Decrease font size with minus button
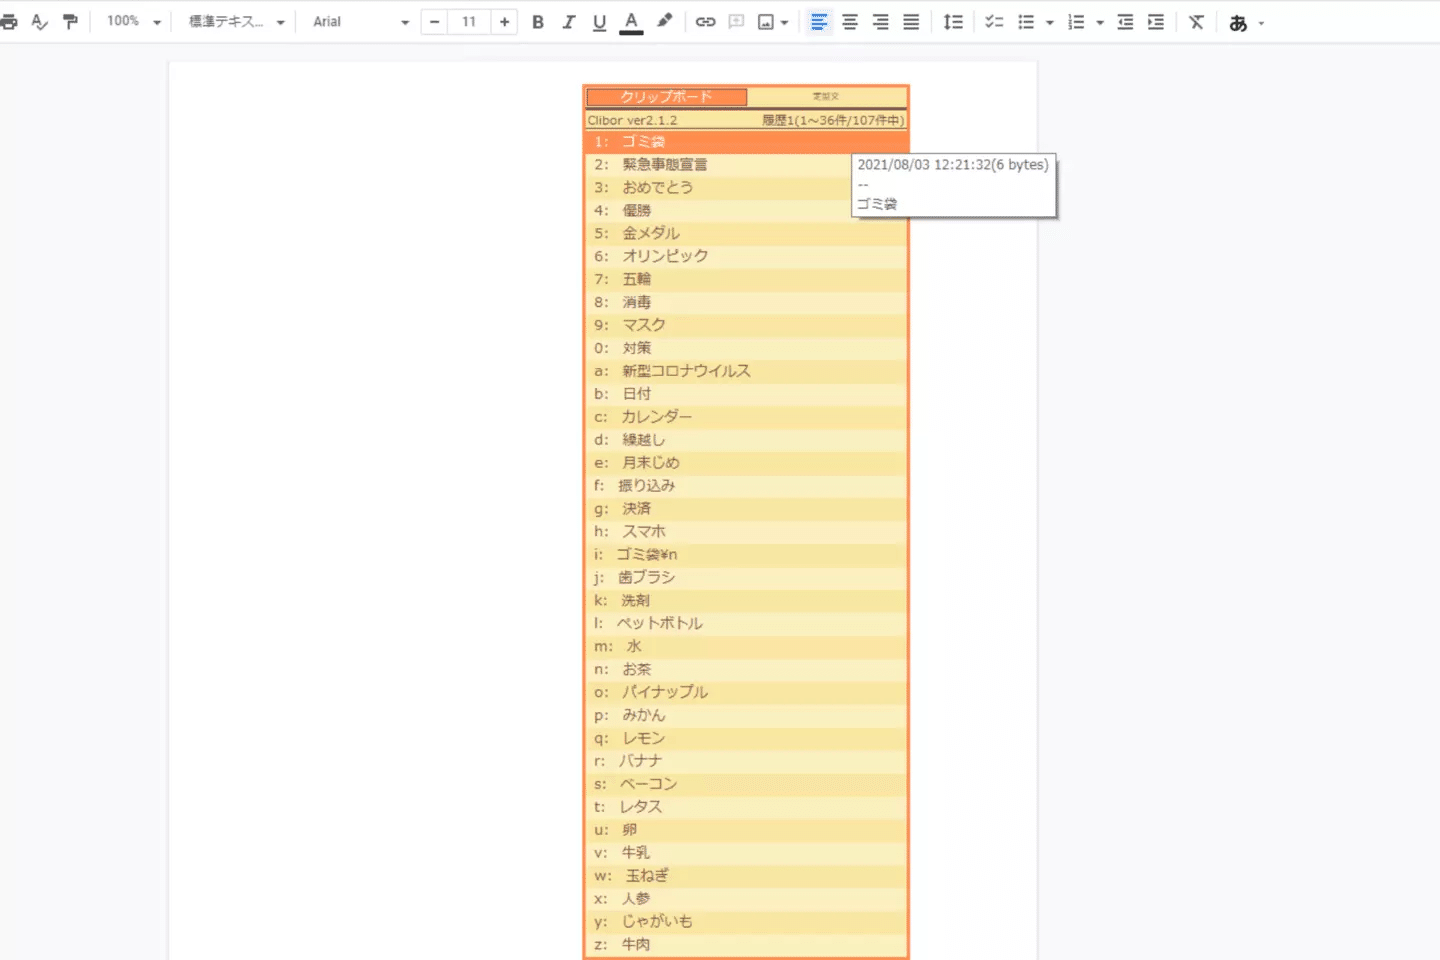Screen dimensions: 1440x960 point(434,22)
